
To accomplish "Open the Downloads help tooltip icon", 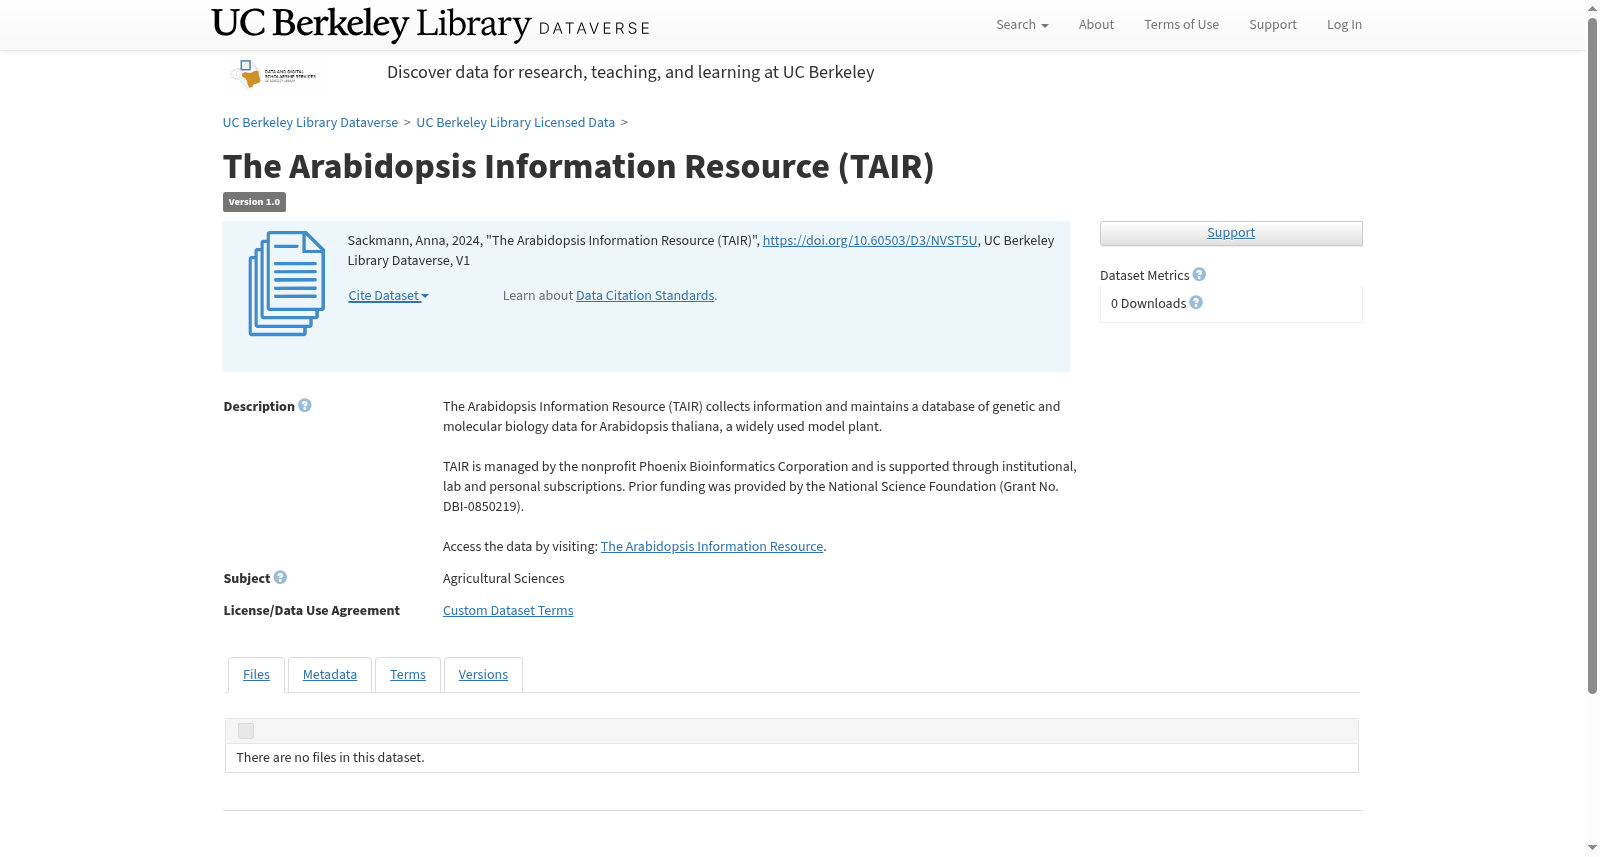I will (x=1196, y=303).
